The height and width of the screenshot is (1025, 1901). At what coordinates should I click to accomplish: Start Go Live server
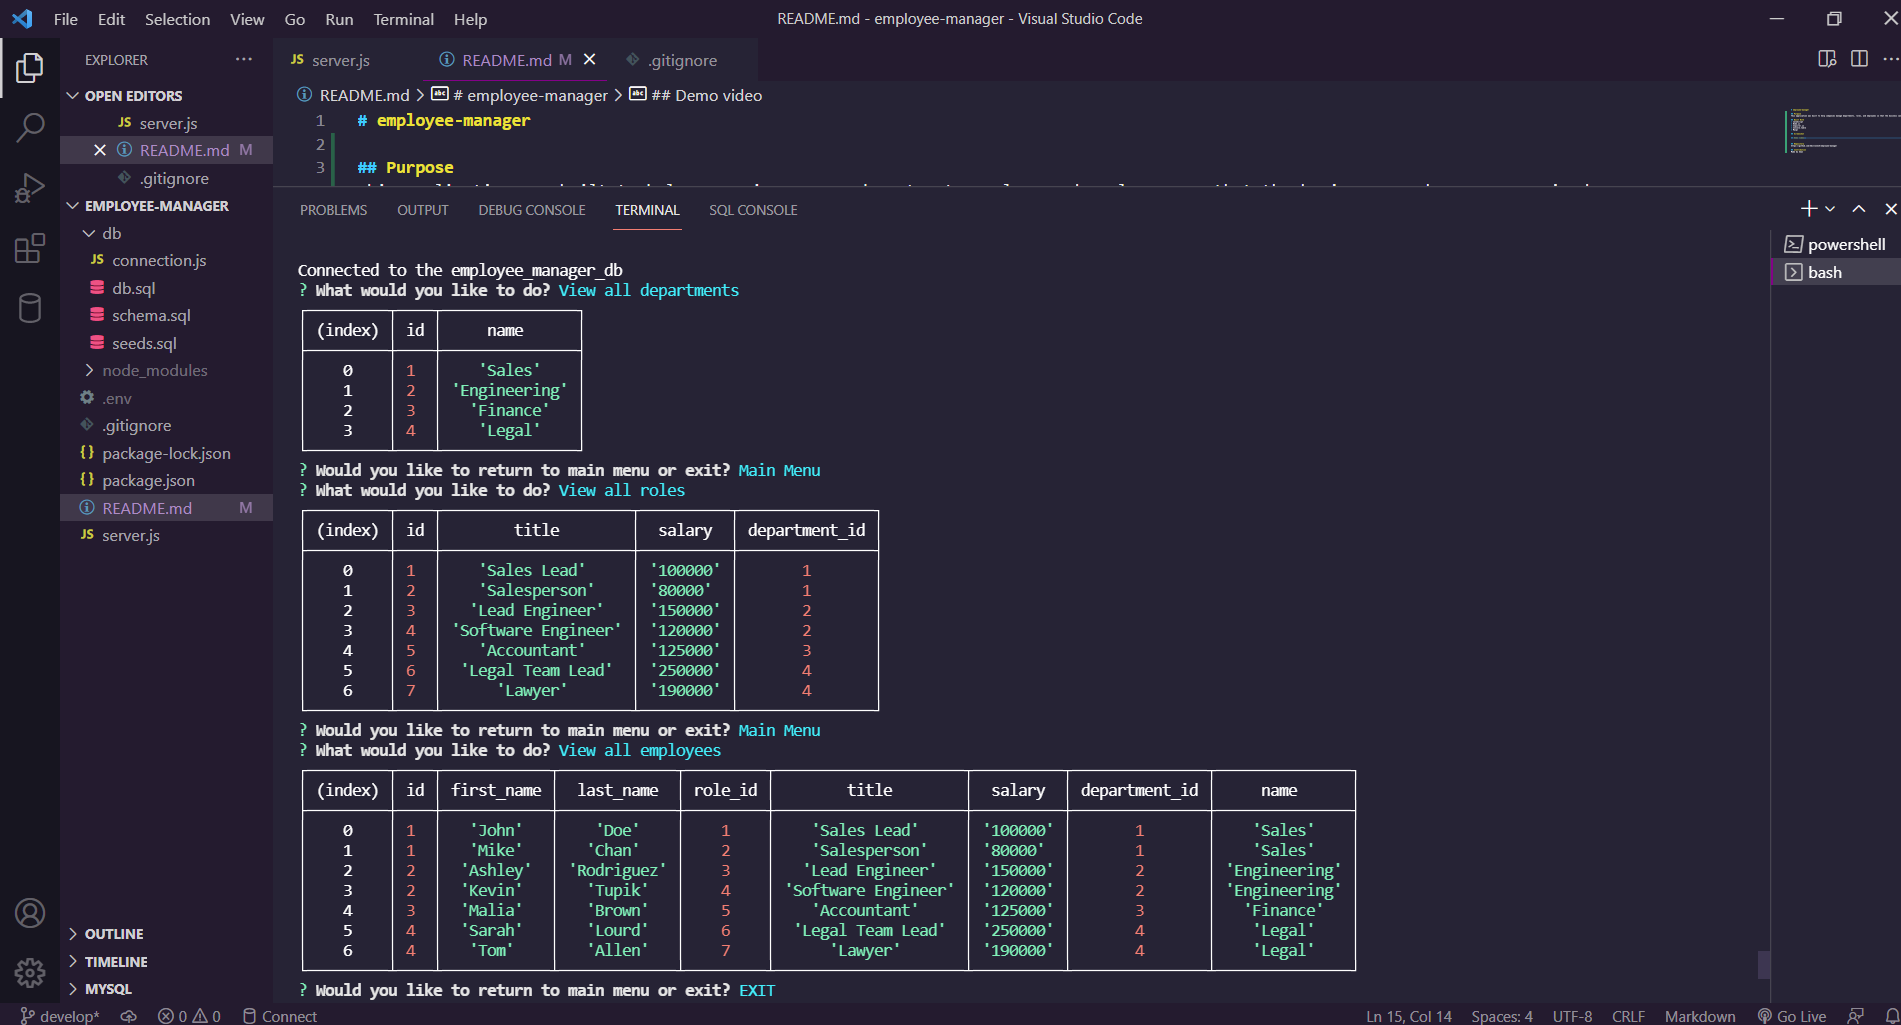pos(1792,1016)
